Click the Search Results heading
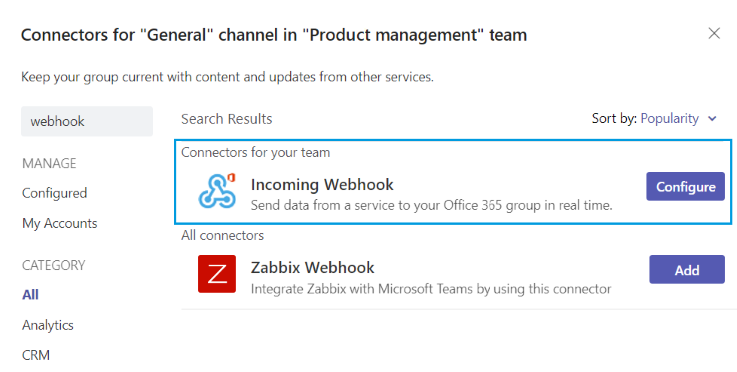Screen dimensions: 737x372 [227, 119]
